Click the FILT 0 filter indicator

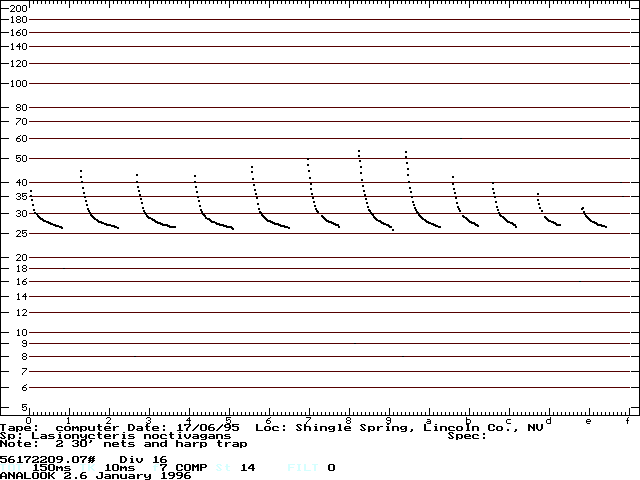point(311,468)
